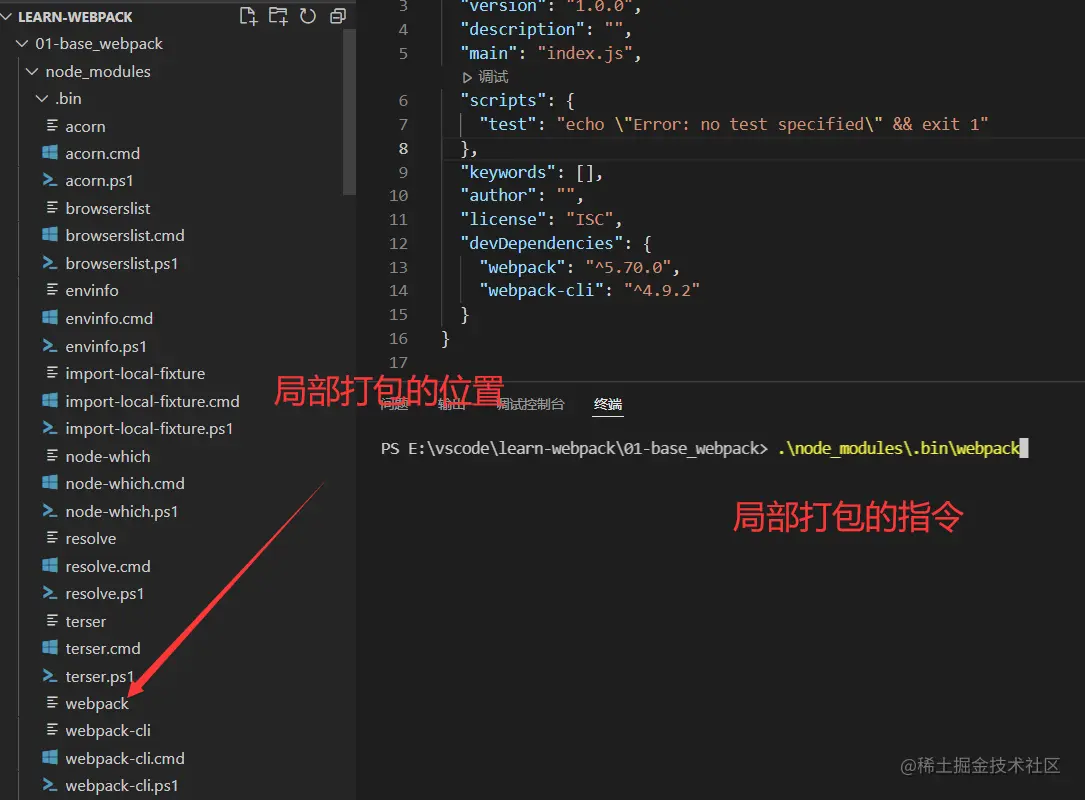This screenshot has width=1085, height=800.
Task: Click the New File icon in explorer header
Action: click(248, 16)
